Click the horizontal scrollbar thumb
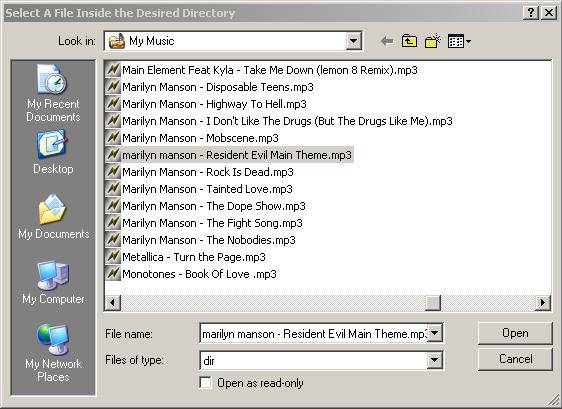Screen dimensions: 562x409 [433, 303]
